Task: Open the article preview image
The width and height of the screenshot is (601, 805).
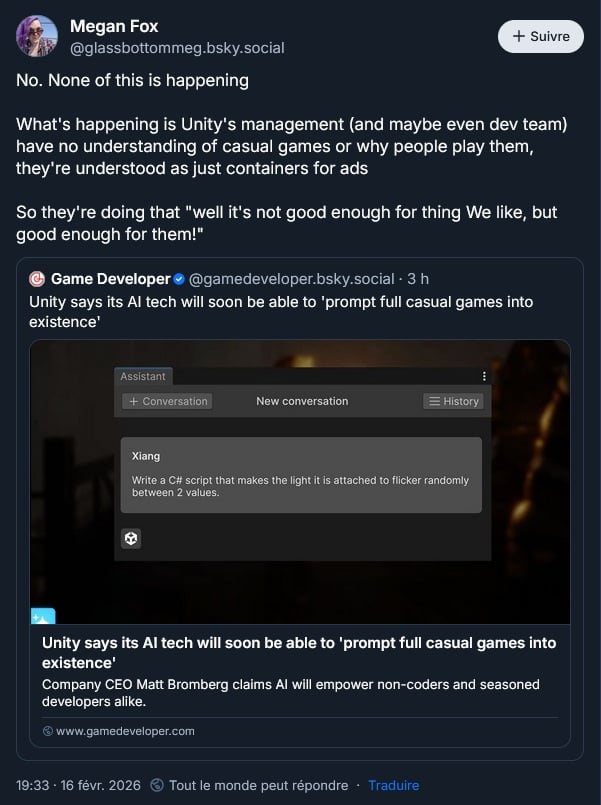Action: click(x=300, y=482)
